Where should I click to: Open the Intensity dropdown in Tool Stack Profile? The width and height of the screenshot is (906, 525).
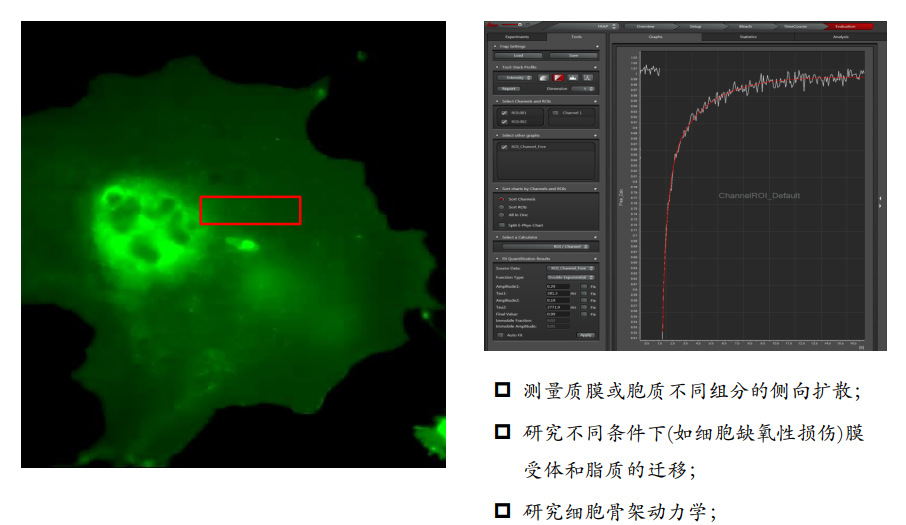coord(515,78)
